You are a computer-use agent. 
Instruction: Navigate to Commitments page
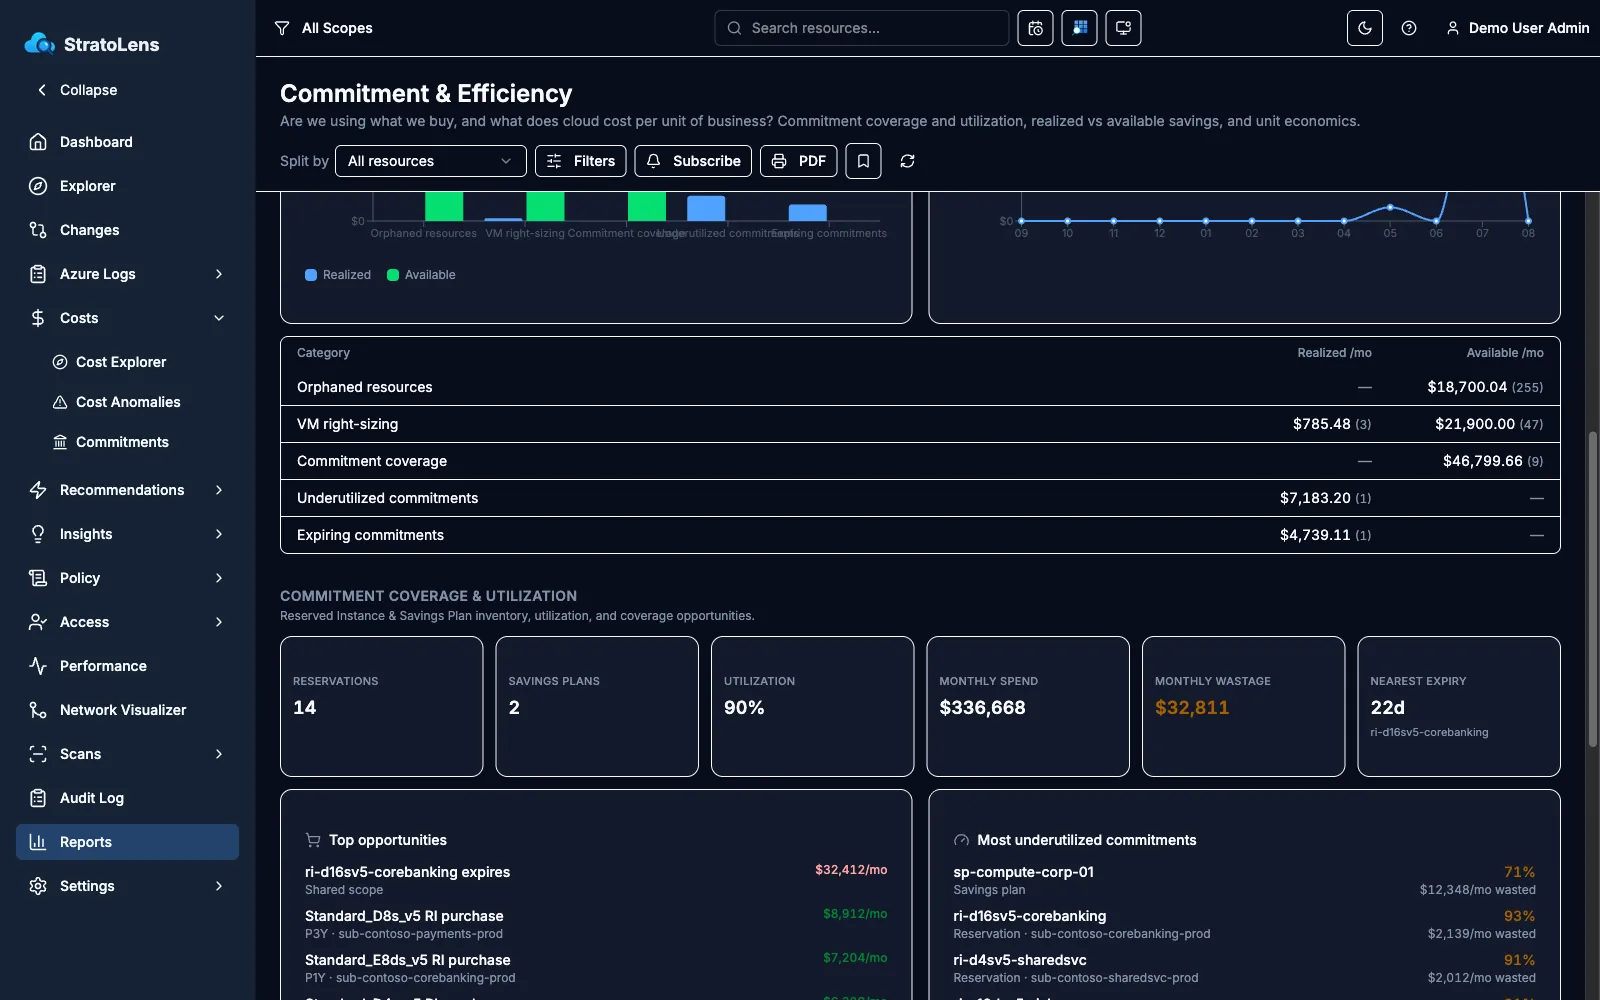coord(122,442)
